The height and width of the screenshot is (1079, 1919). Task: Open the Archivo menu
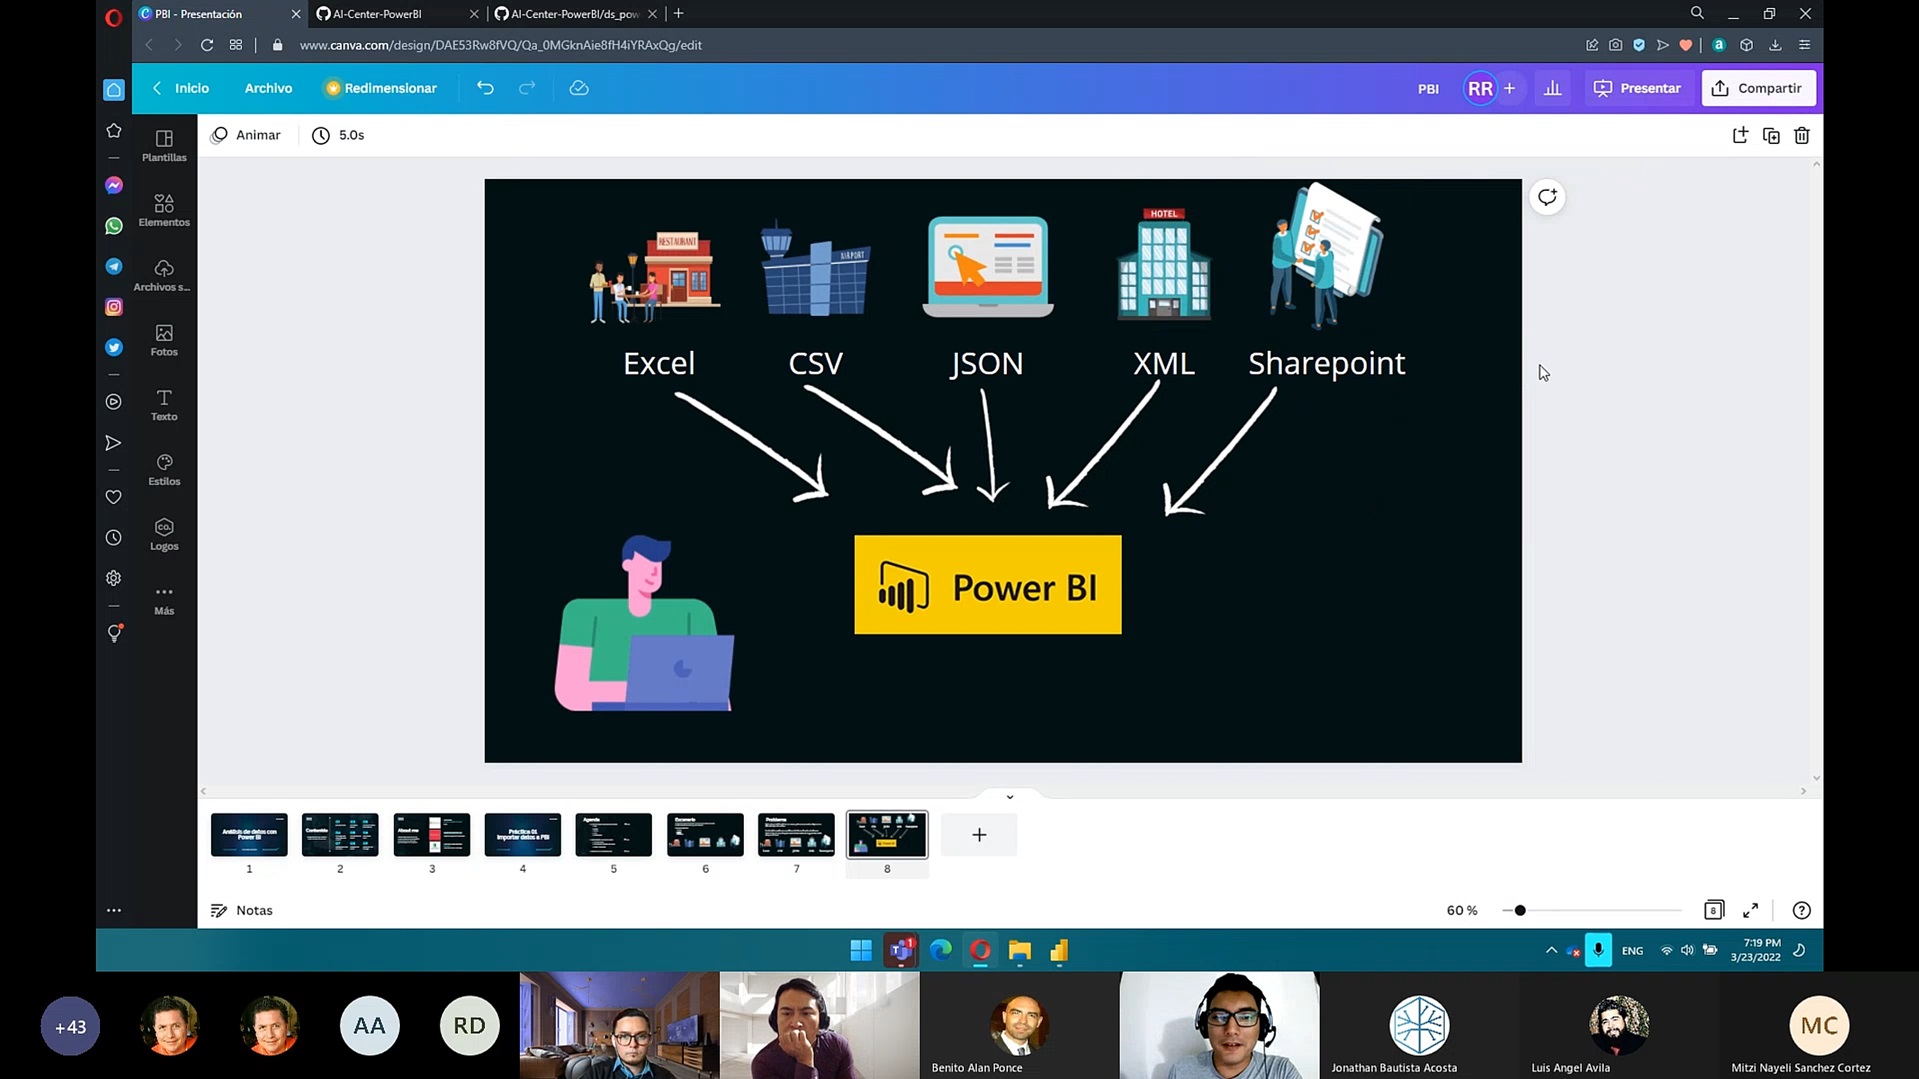pyautogui.click(x=268, y=88)
